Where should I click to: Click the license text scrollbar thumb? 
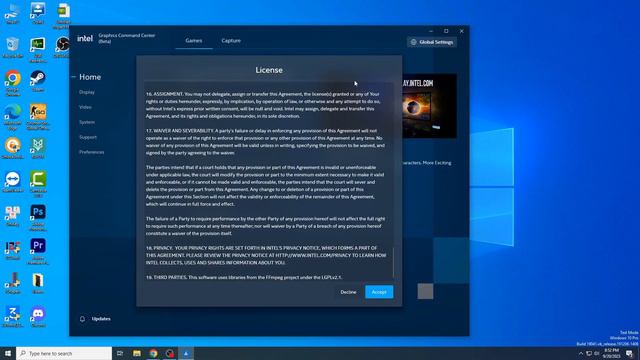tap(393, 262)
